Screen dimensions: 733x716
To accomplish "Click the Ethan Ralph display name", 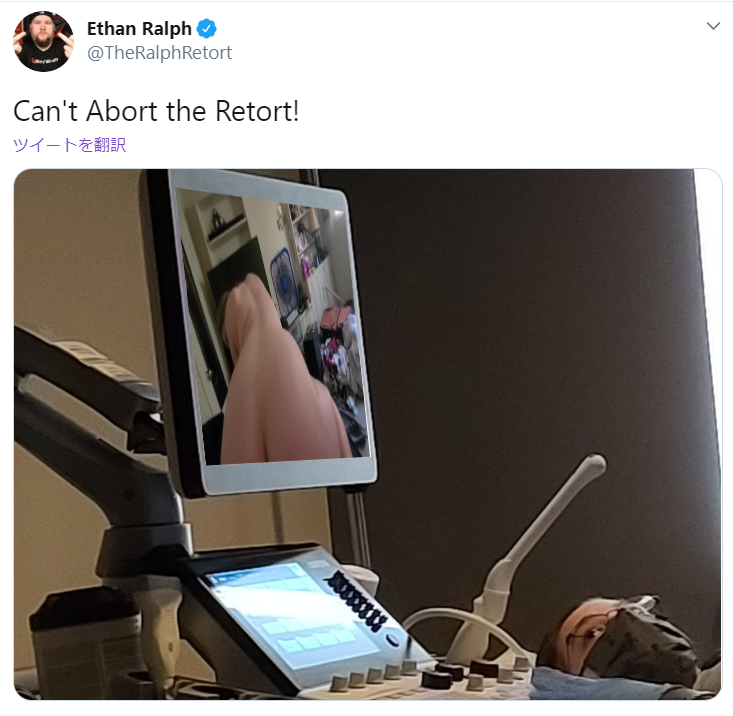I will pyautogui.click(x=139, y=29).
